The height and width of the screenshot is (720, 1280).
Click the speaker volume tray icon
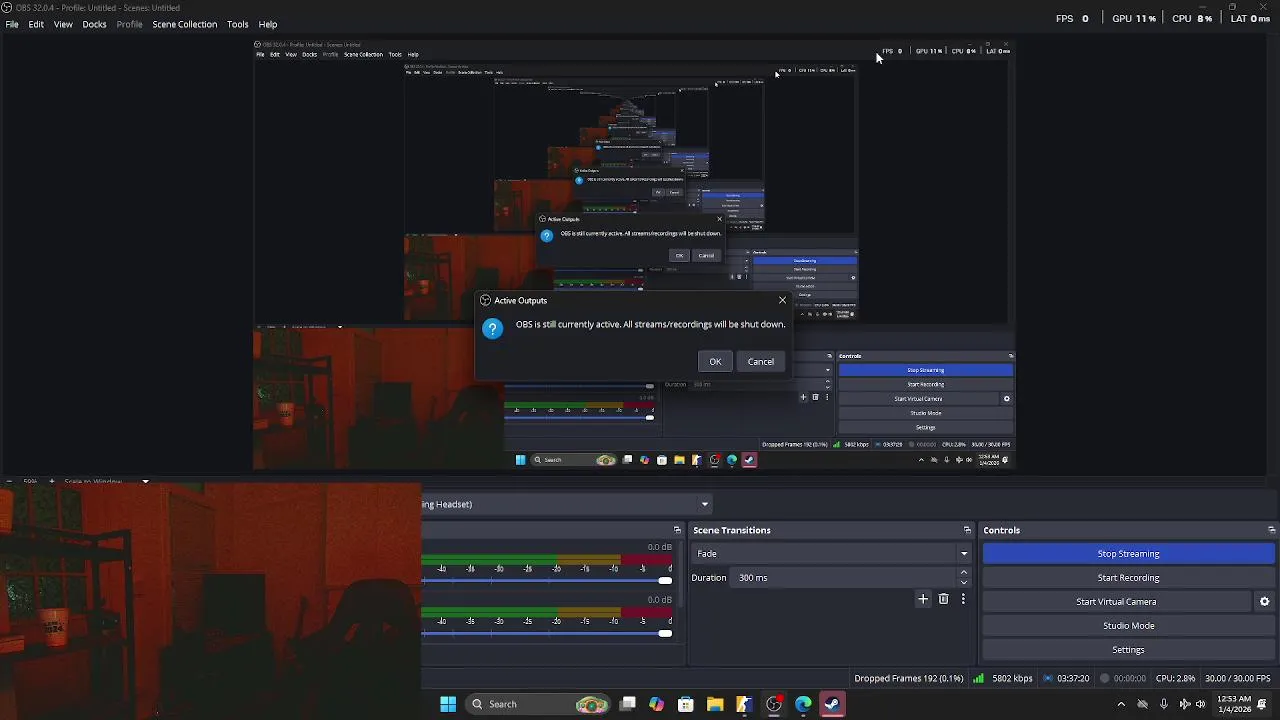point(1200,704)
